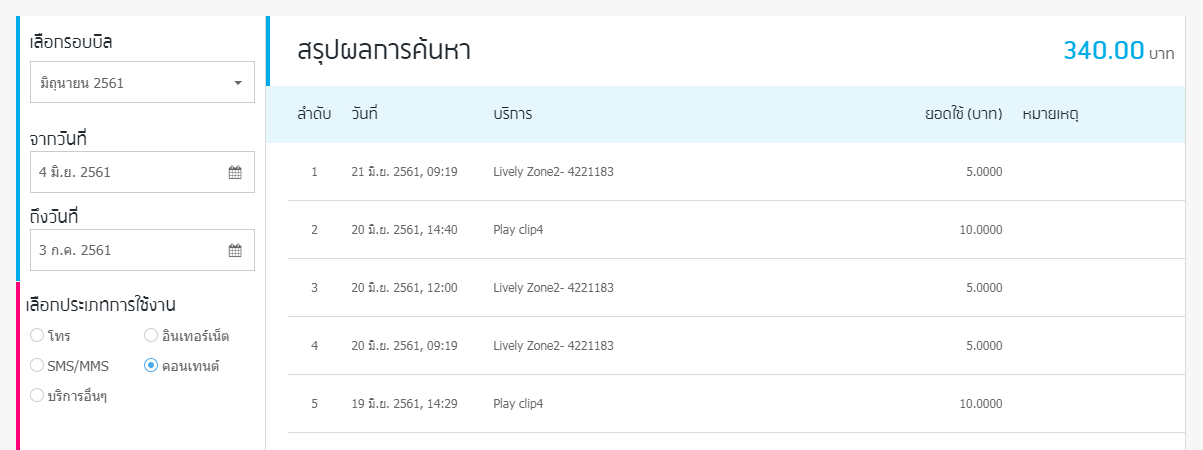Select row 1 Lively Zone2- 4221183
1203x450 pixels.
coord(735,172)
